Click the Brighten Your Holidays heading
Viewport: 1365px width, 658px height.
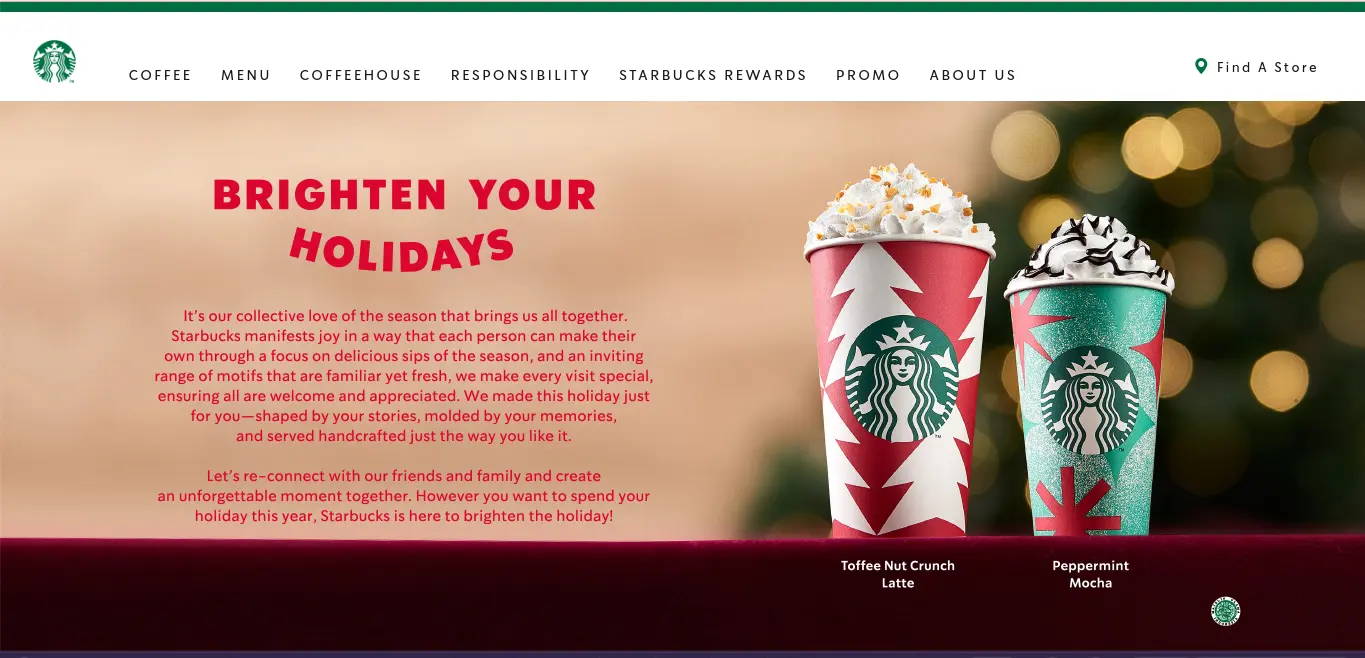click(x=404, y=224)
